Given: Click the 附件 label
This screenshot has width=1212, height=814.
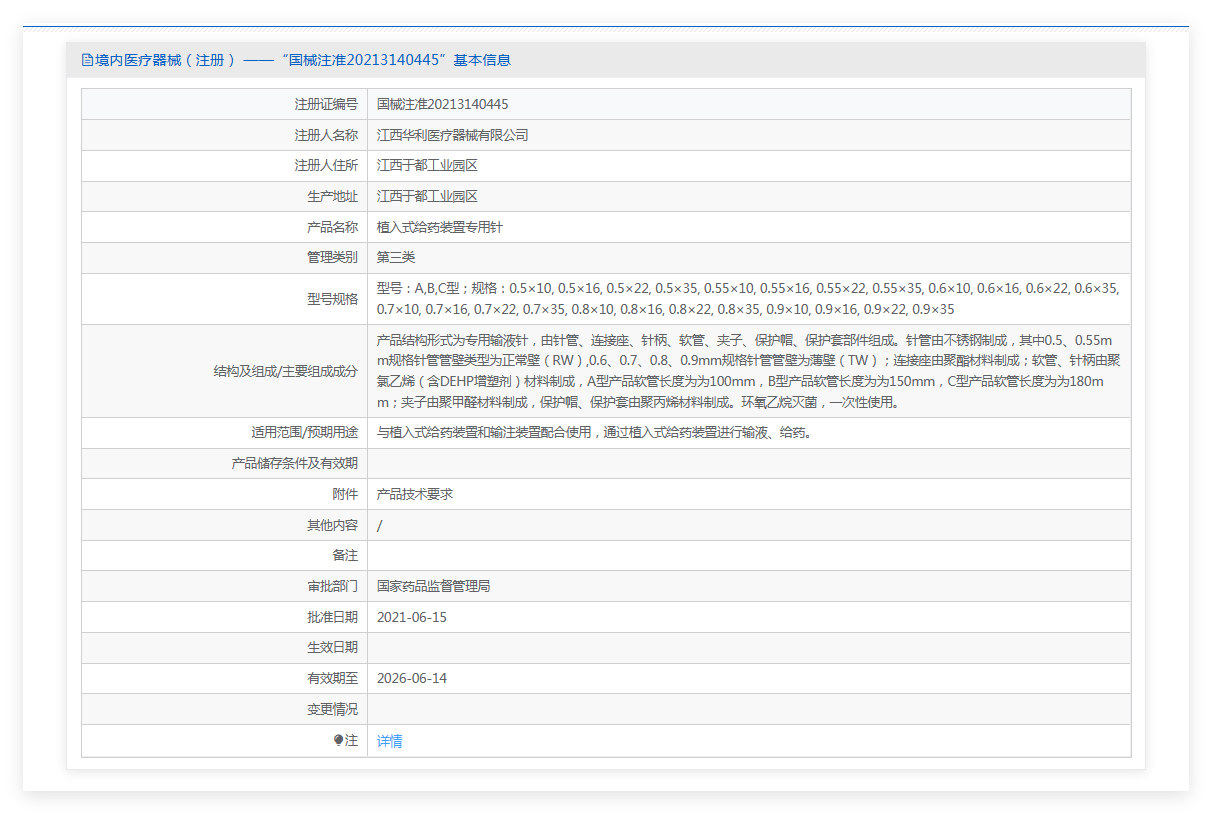Looking at the screenshot, I should click(345, 494).
